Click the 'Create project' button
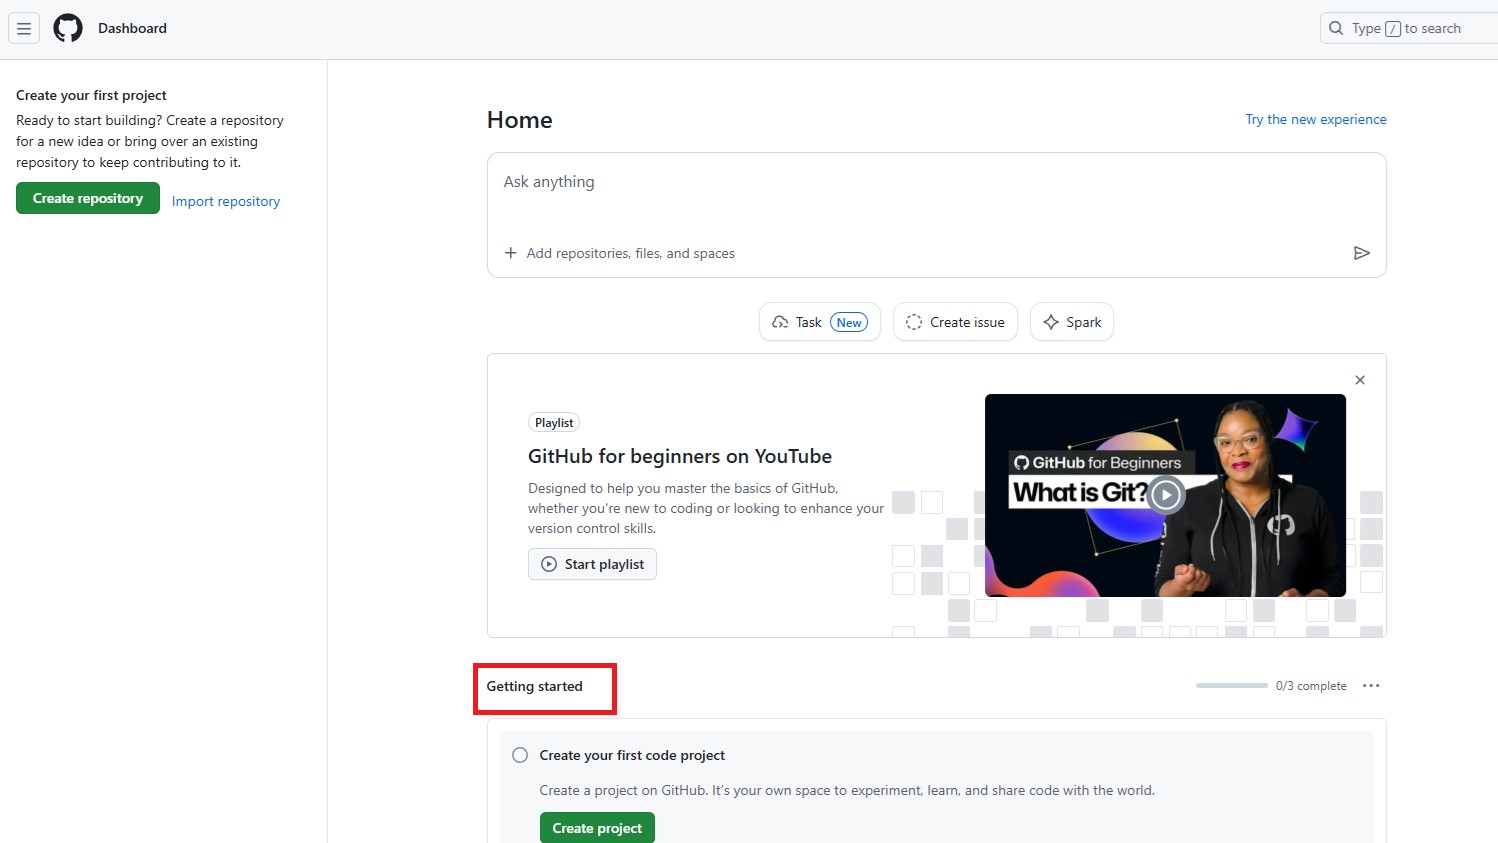 [597, 828]
